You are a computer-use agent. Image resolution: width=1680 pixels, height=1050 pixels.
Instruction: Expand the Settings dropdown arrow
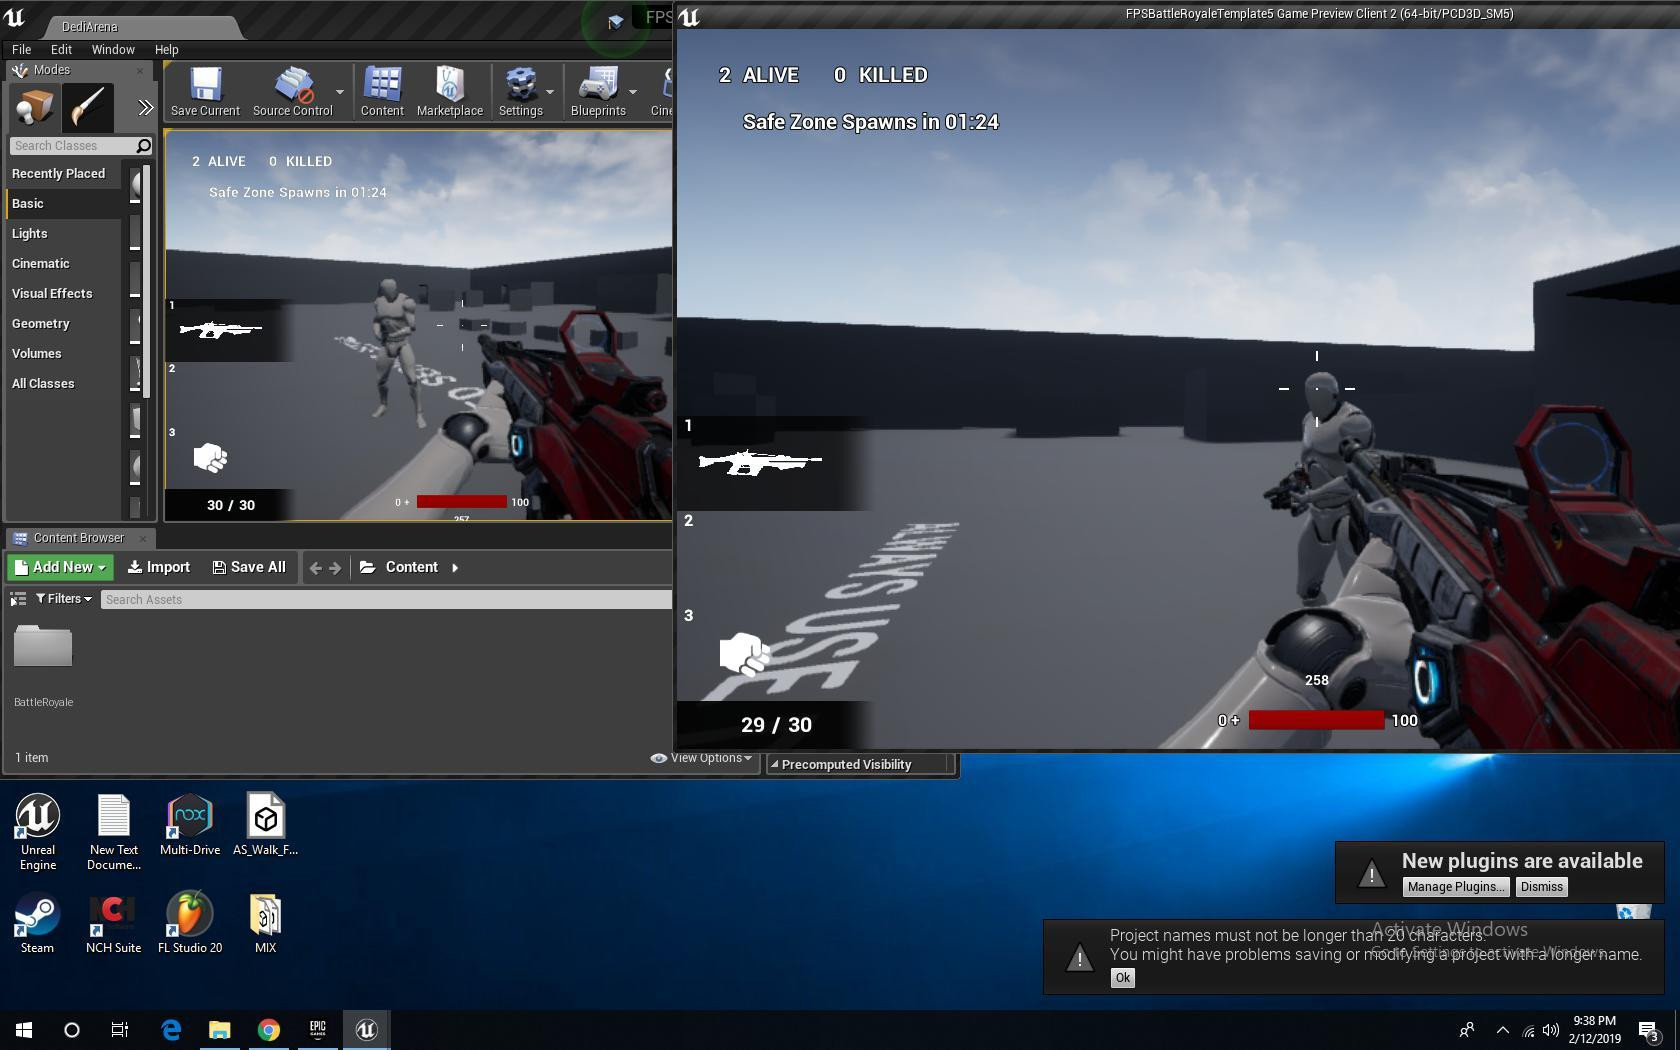[550, 92]
